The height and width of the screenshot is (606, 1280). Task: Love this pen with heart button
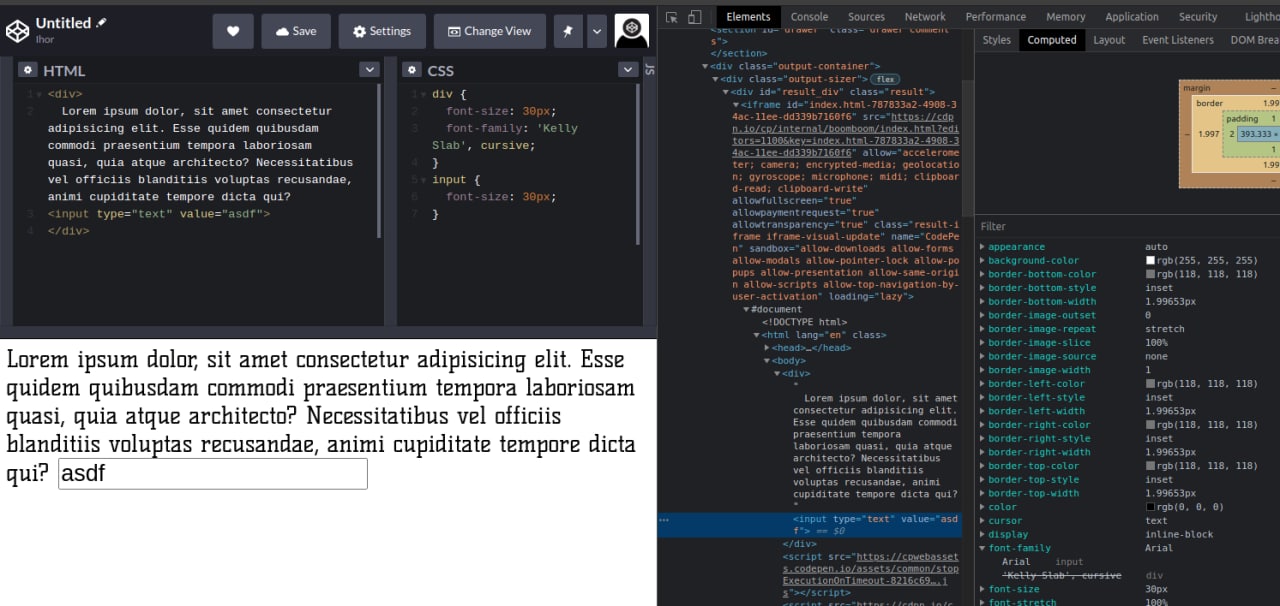click(233, 31)
